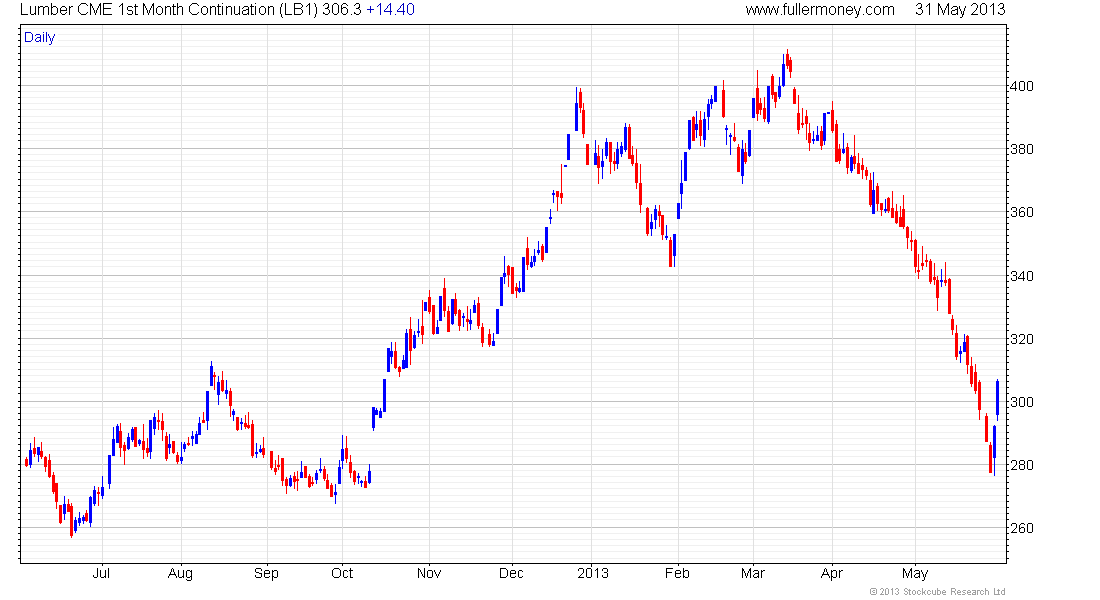Click the 300 price axis label
Screen dimensions: 1100x600
(1021, 402)
